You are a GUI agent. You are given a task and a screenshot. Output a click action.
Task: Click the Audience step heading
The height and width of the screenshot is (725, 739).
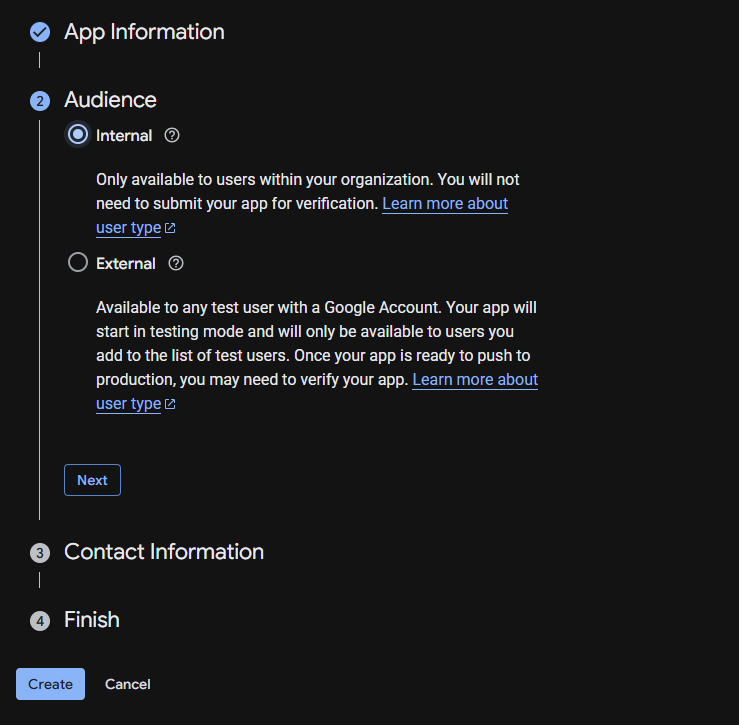click(x=110, y=100)
